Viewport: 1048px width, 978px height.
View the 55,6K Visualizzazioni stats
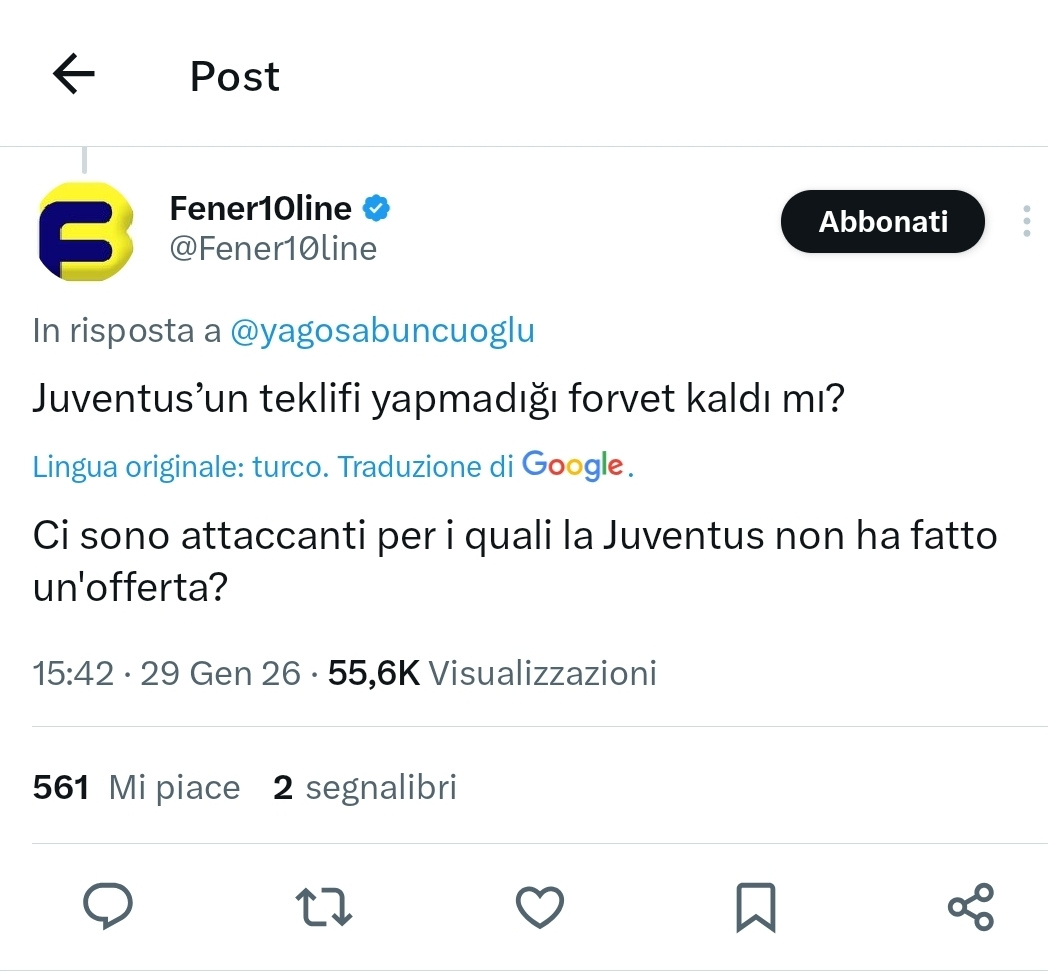[492, 673]
